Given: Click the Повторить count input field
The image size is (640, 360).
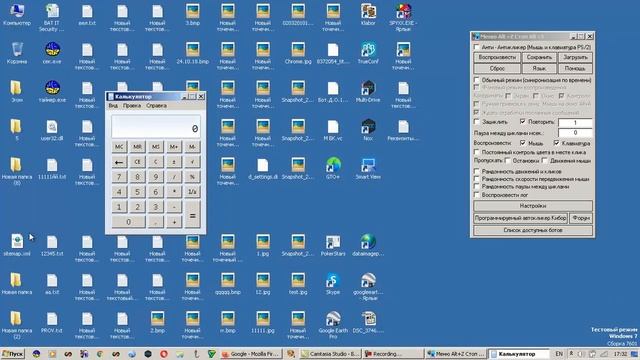Looking at the screenshot, I should click(x=575, y=122).
